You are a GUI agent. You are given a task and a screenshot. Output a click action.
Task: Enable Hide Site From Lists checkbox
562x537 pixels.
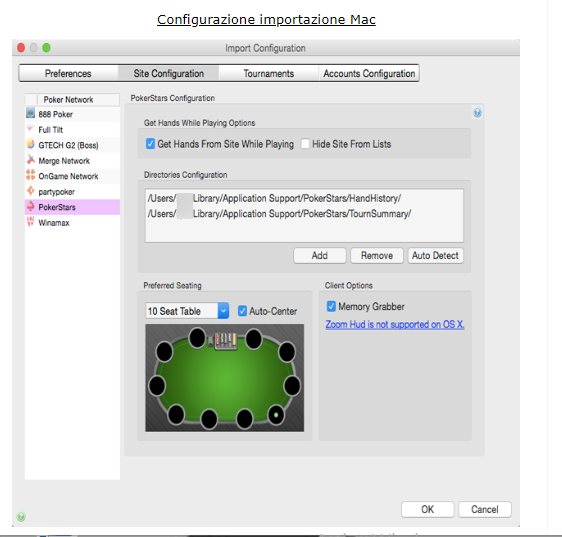coord(305,144)
